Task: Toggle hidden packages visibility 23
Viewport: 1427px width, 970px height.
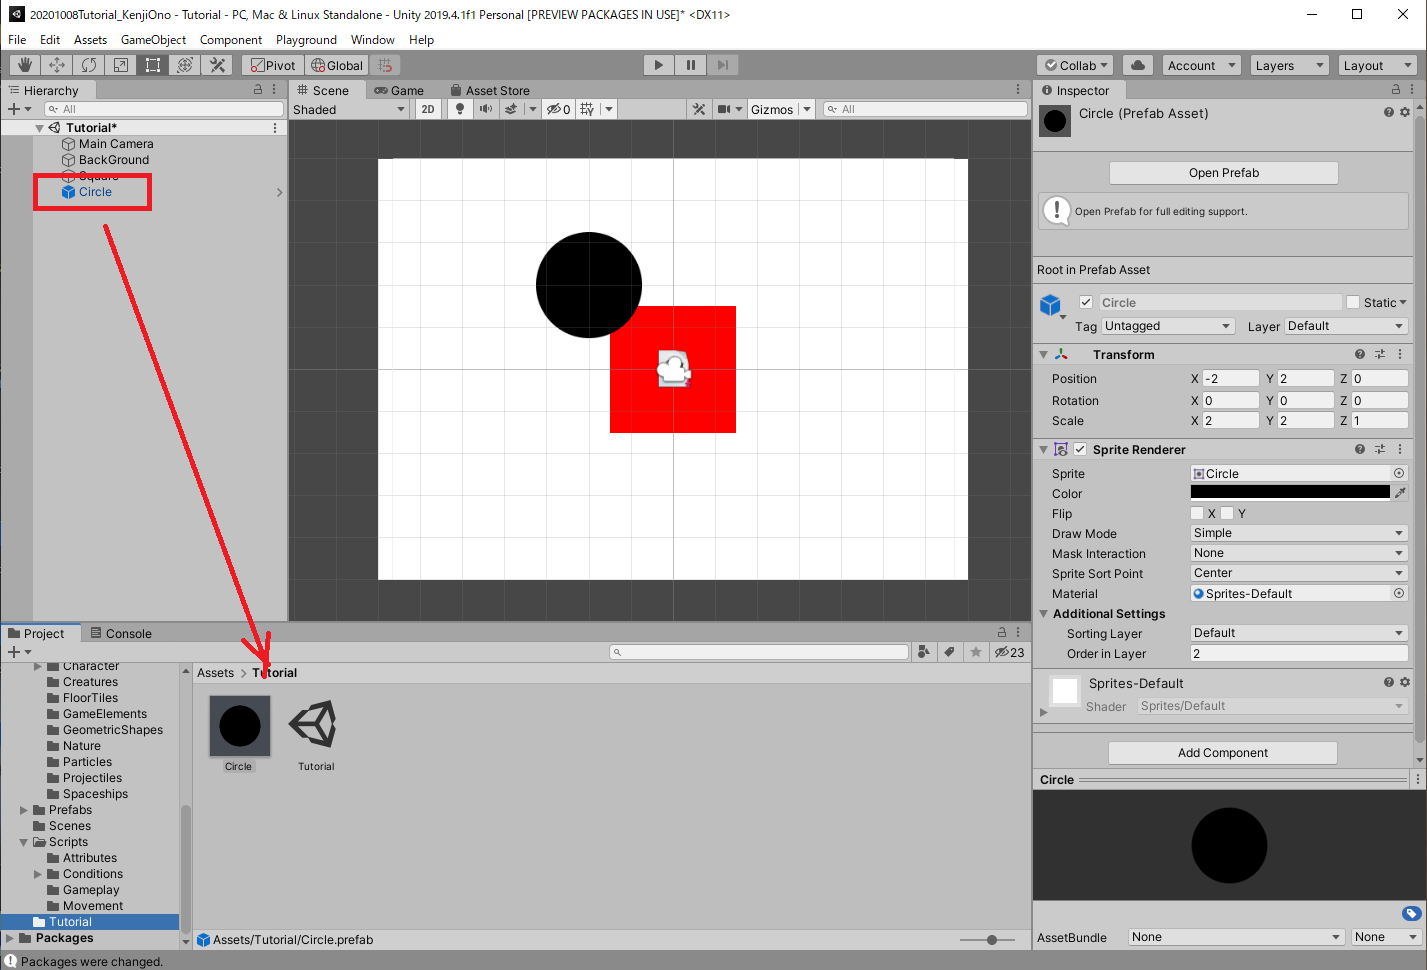Action: pyautogui.click(x=1010, y=652)
